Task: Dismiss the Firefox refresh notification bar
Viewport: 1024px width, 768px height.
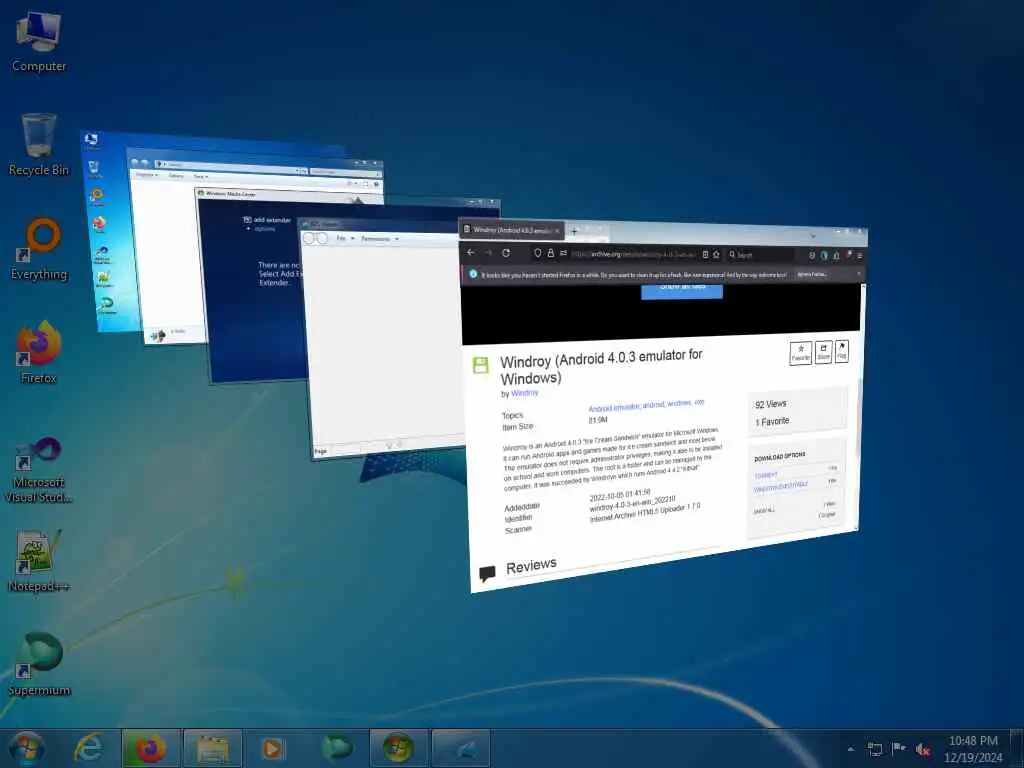Action: pos(858,274)
